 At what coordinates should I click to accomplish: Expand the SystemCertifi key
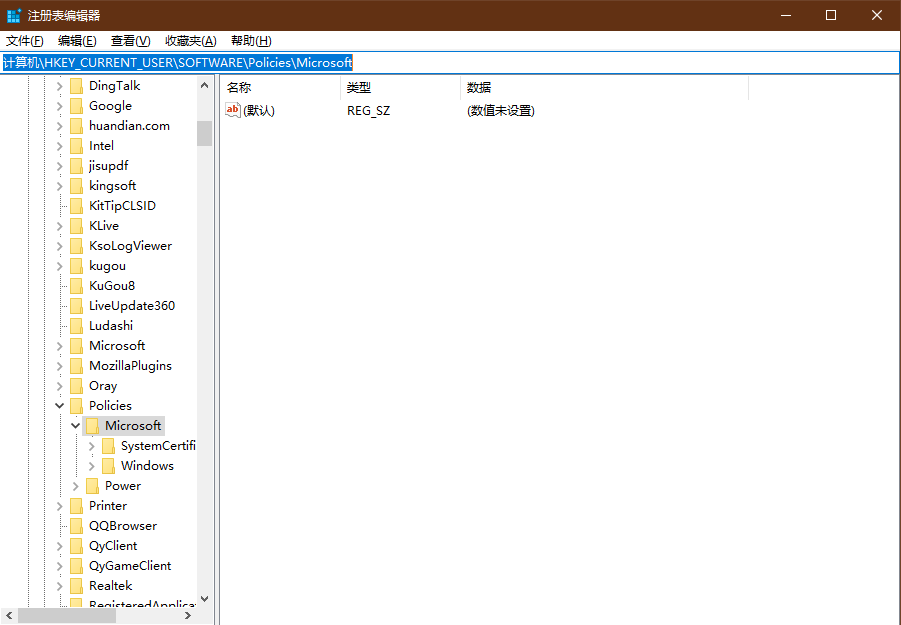click(x=91, y=446)
